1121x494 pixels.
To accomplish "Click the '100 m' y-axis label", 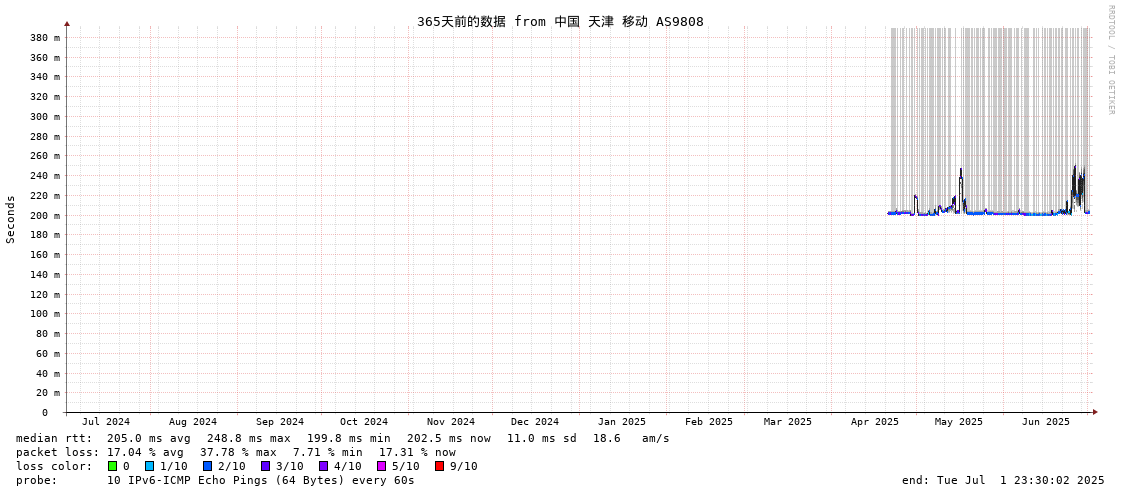I will [x=46, y=314].
